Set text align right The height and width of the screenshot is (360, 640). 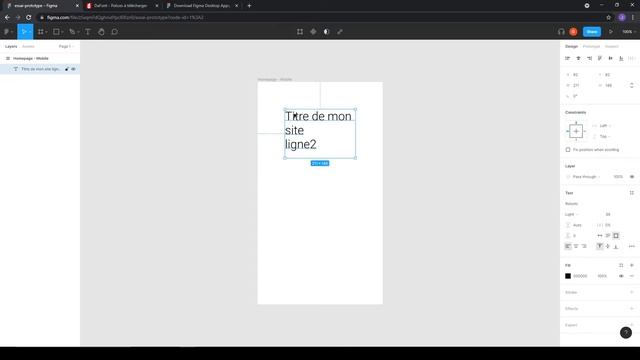tap(584, 246)
